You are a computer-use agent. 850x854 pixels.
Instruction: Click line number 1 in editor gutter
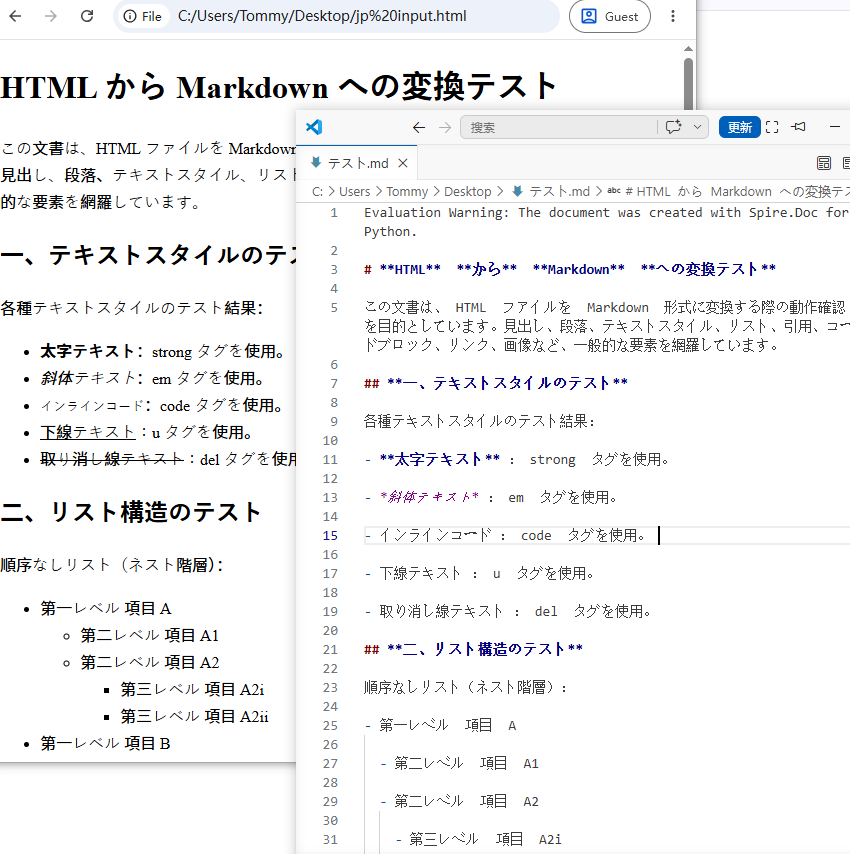pyautogui.click(x=334, y=213)
